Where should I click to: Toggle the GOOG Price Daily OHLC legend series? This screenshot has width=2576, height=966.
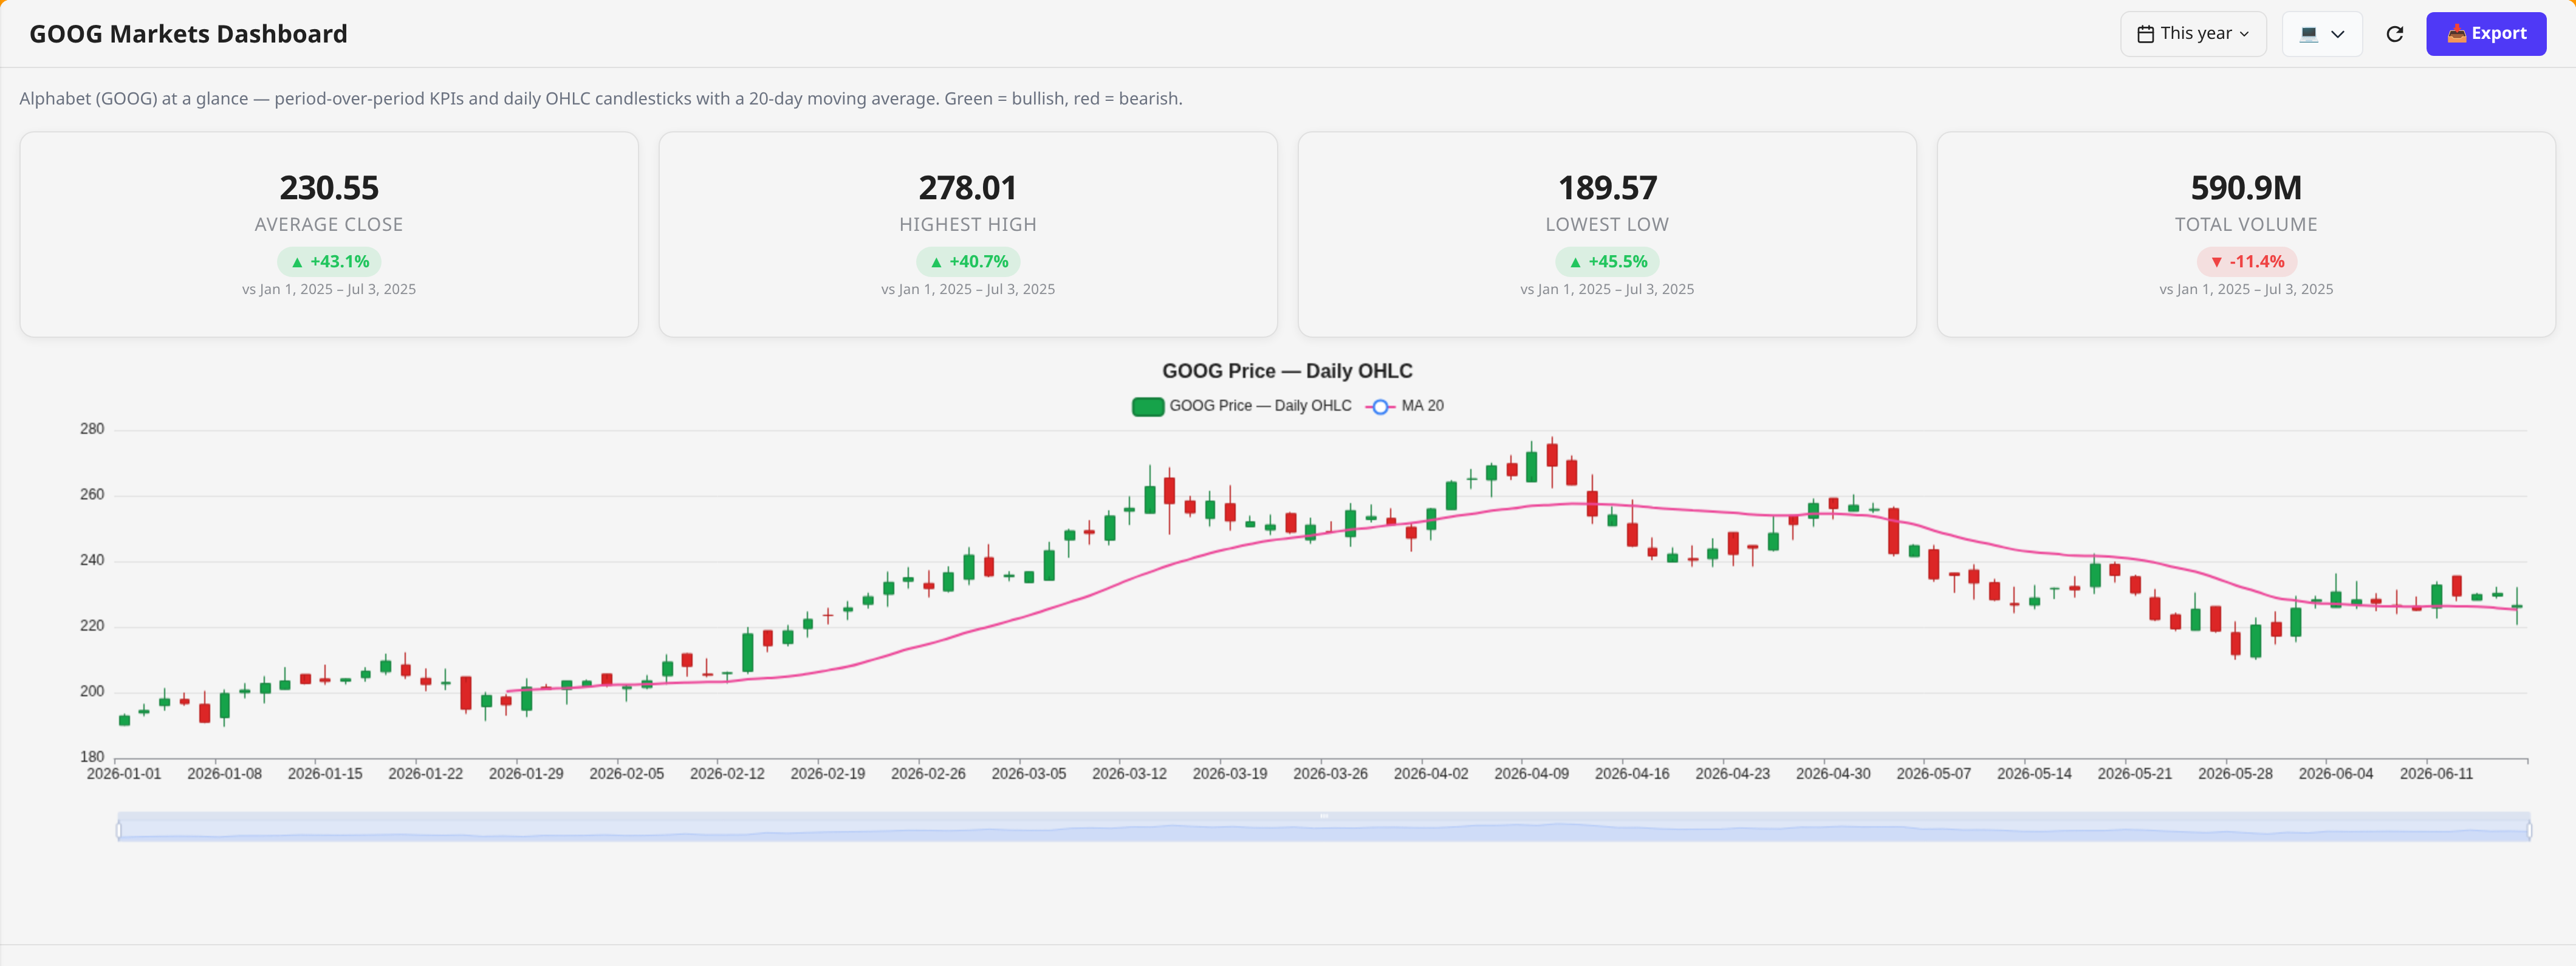pos(1241,406)
